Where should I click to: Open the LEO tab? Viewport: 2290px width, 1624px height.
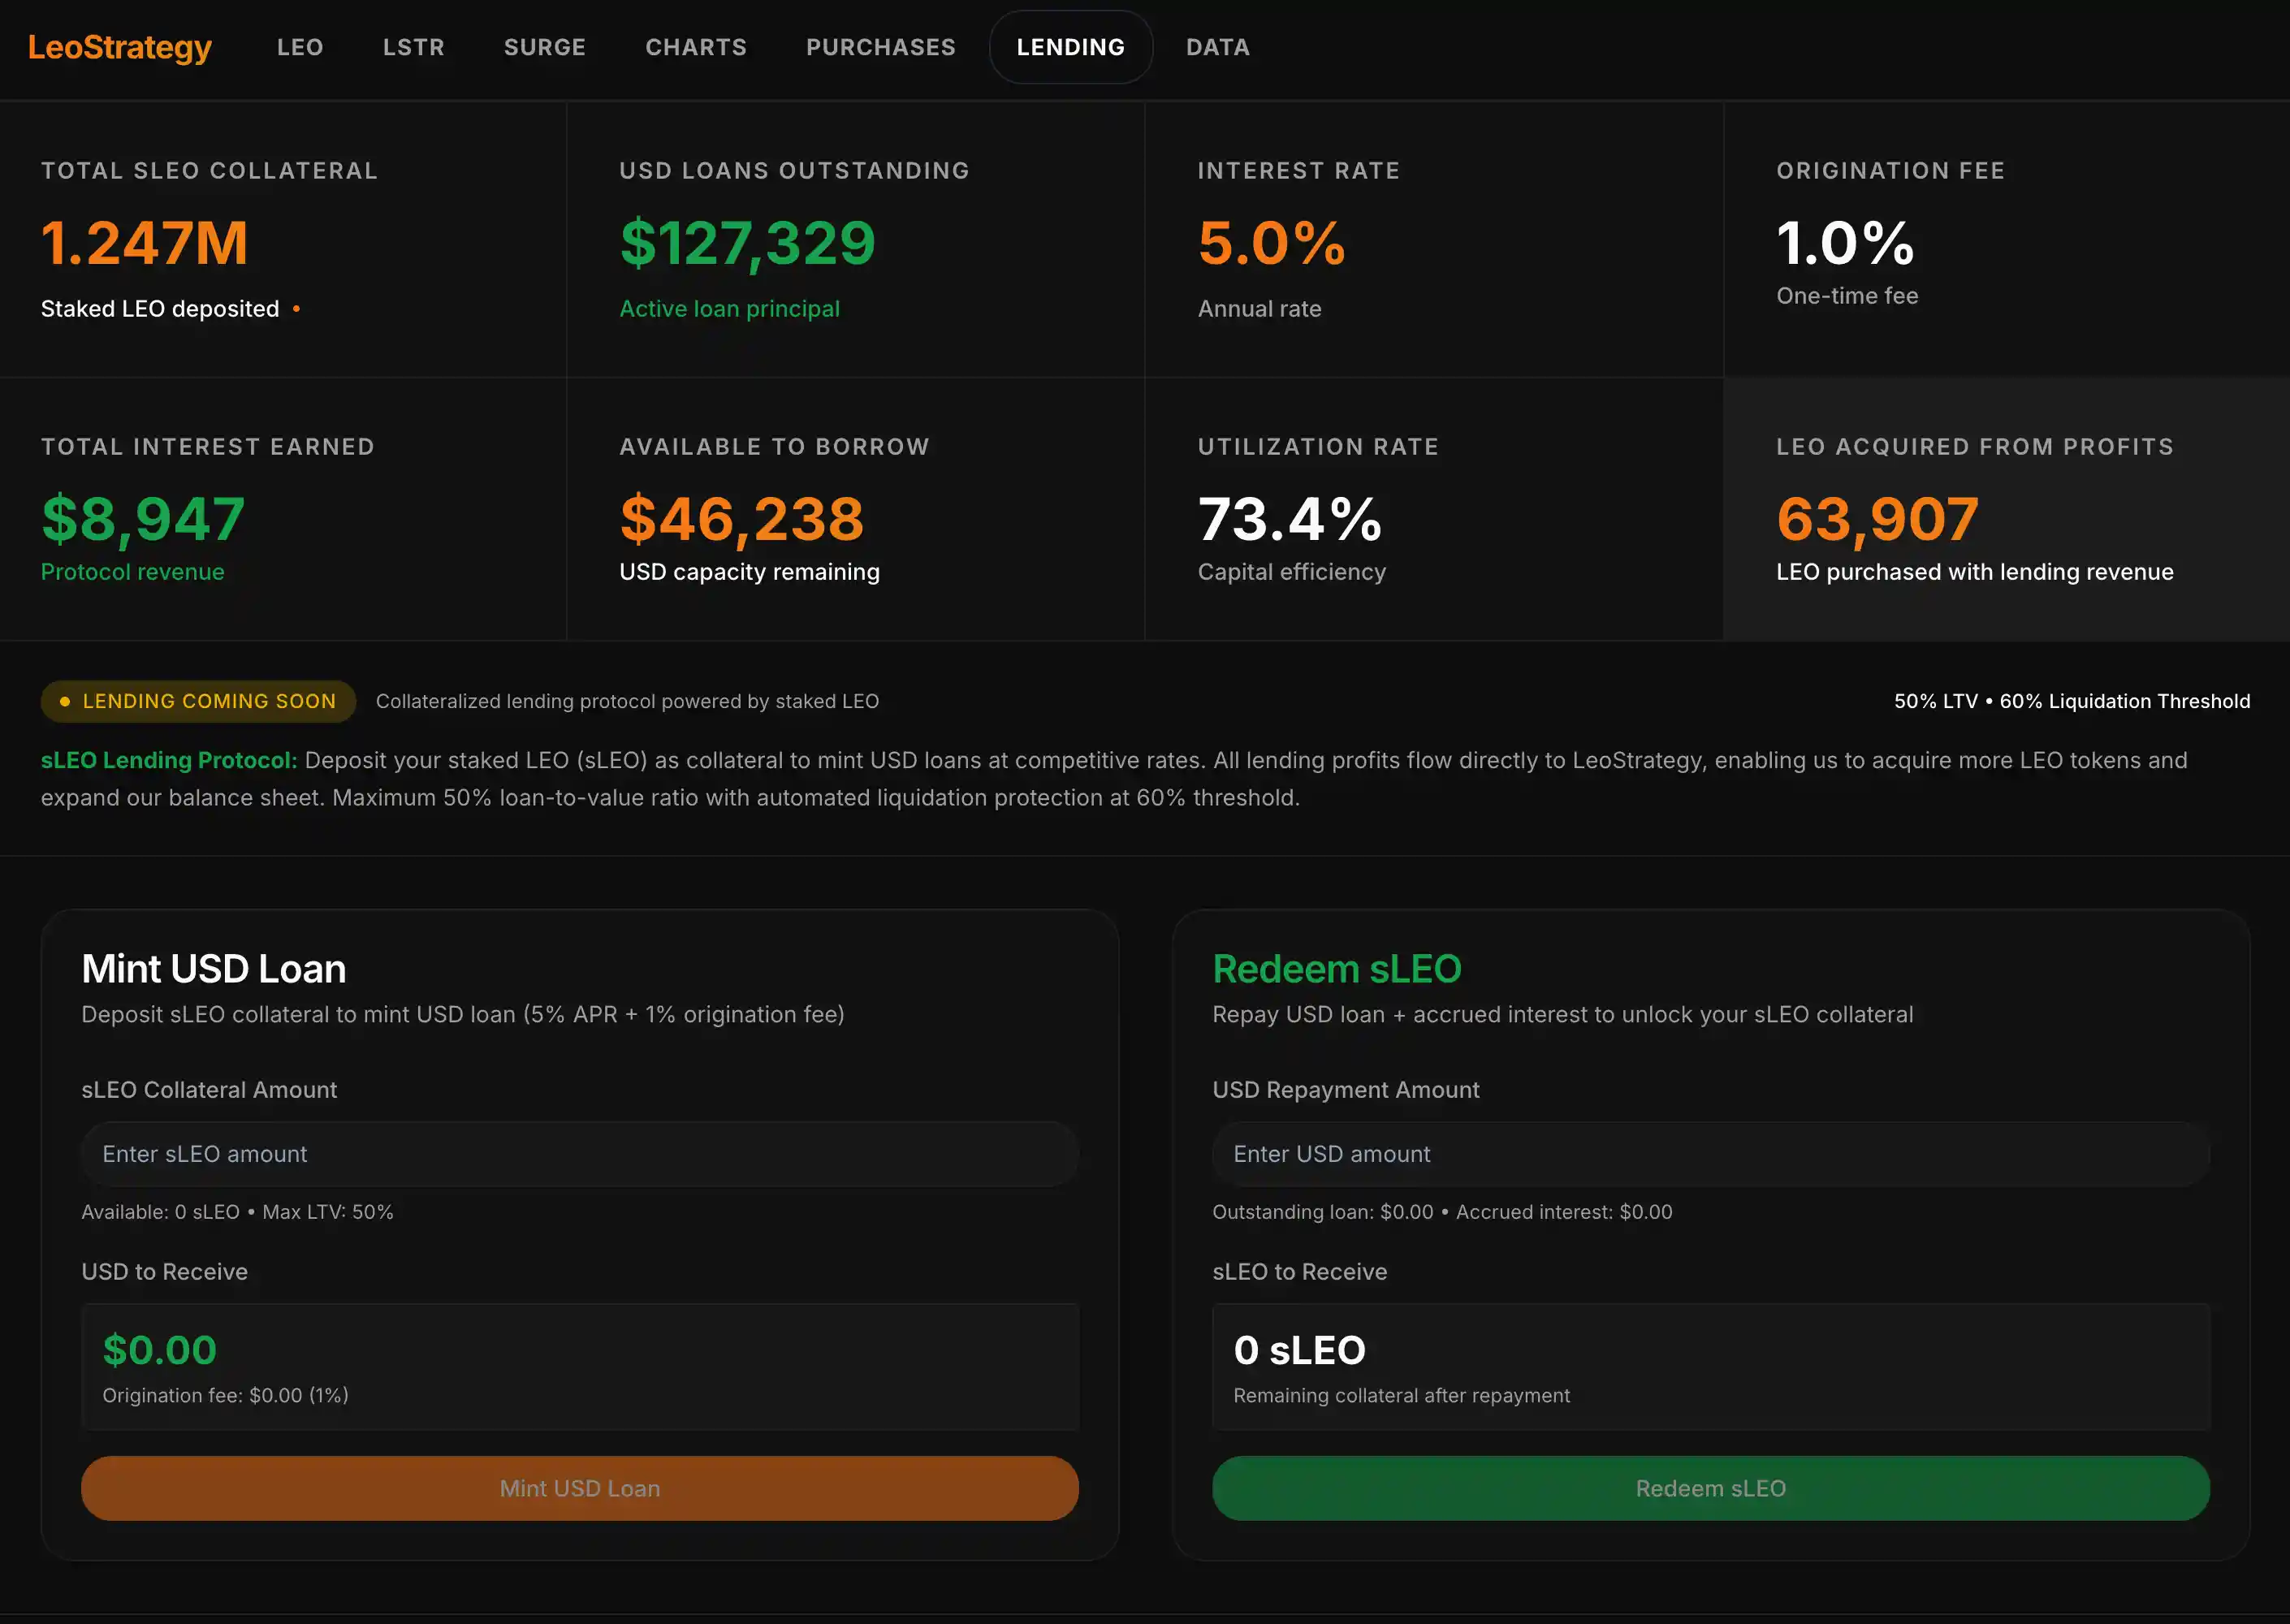[x=300, y=47]
